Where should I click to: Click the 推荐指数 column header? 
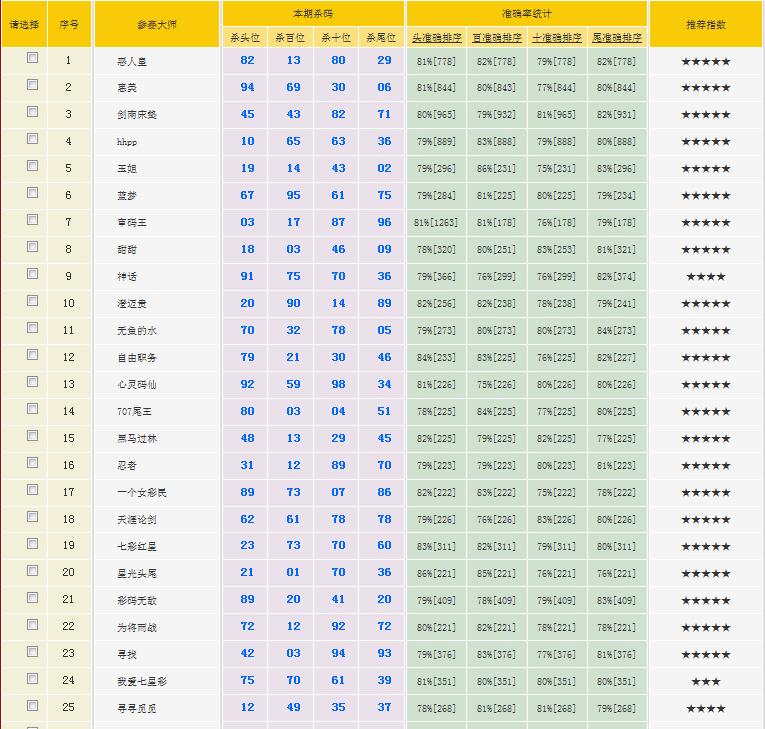(706, 24)
